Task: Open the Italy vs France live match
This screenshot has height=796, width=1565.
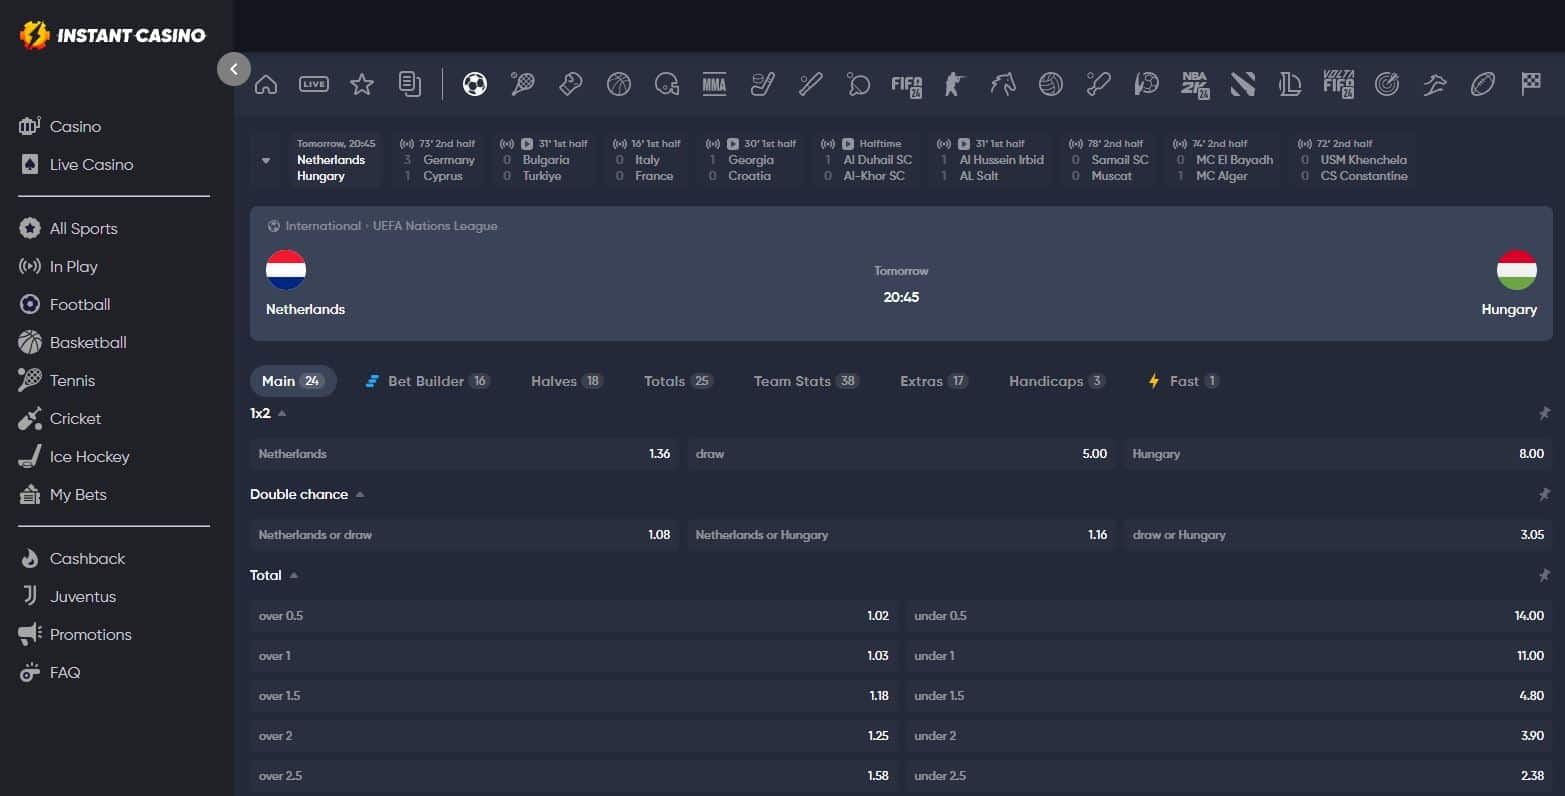Action: [x=647, y=160]
